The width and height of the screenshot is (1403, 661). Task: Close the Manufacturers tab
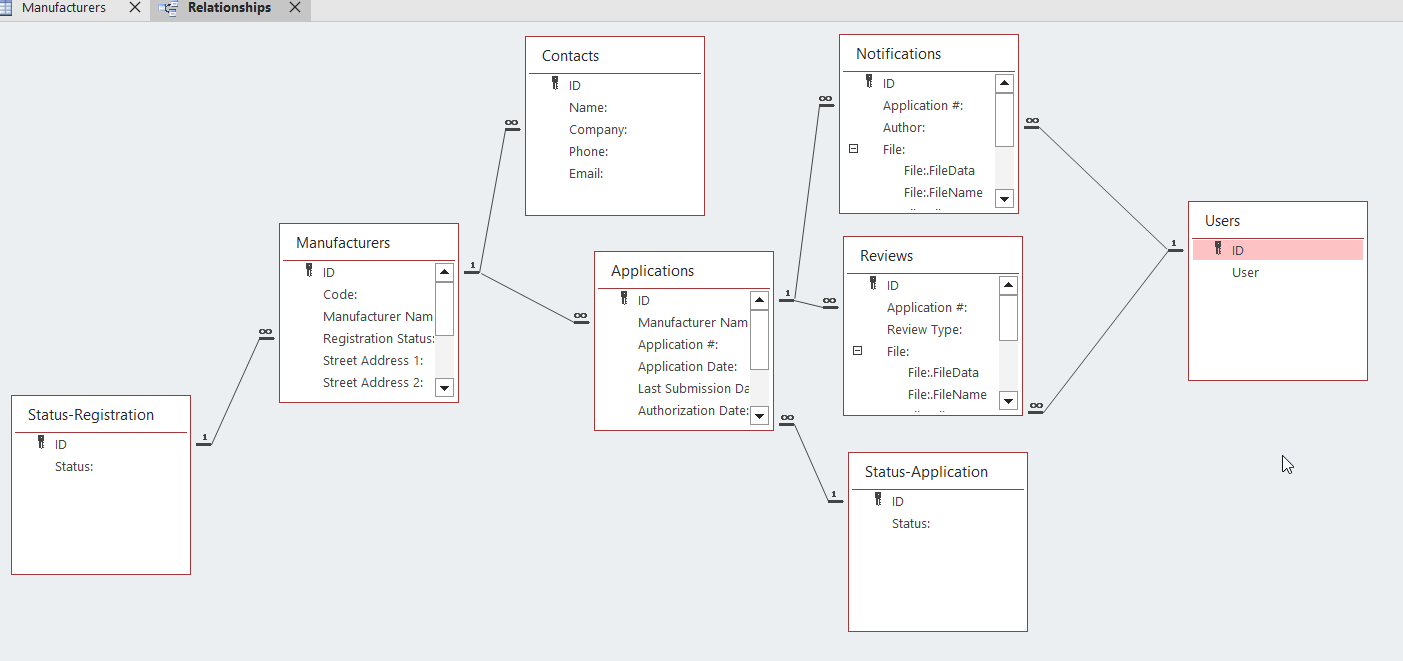pos(135,8)
